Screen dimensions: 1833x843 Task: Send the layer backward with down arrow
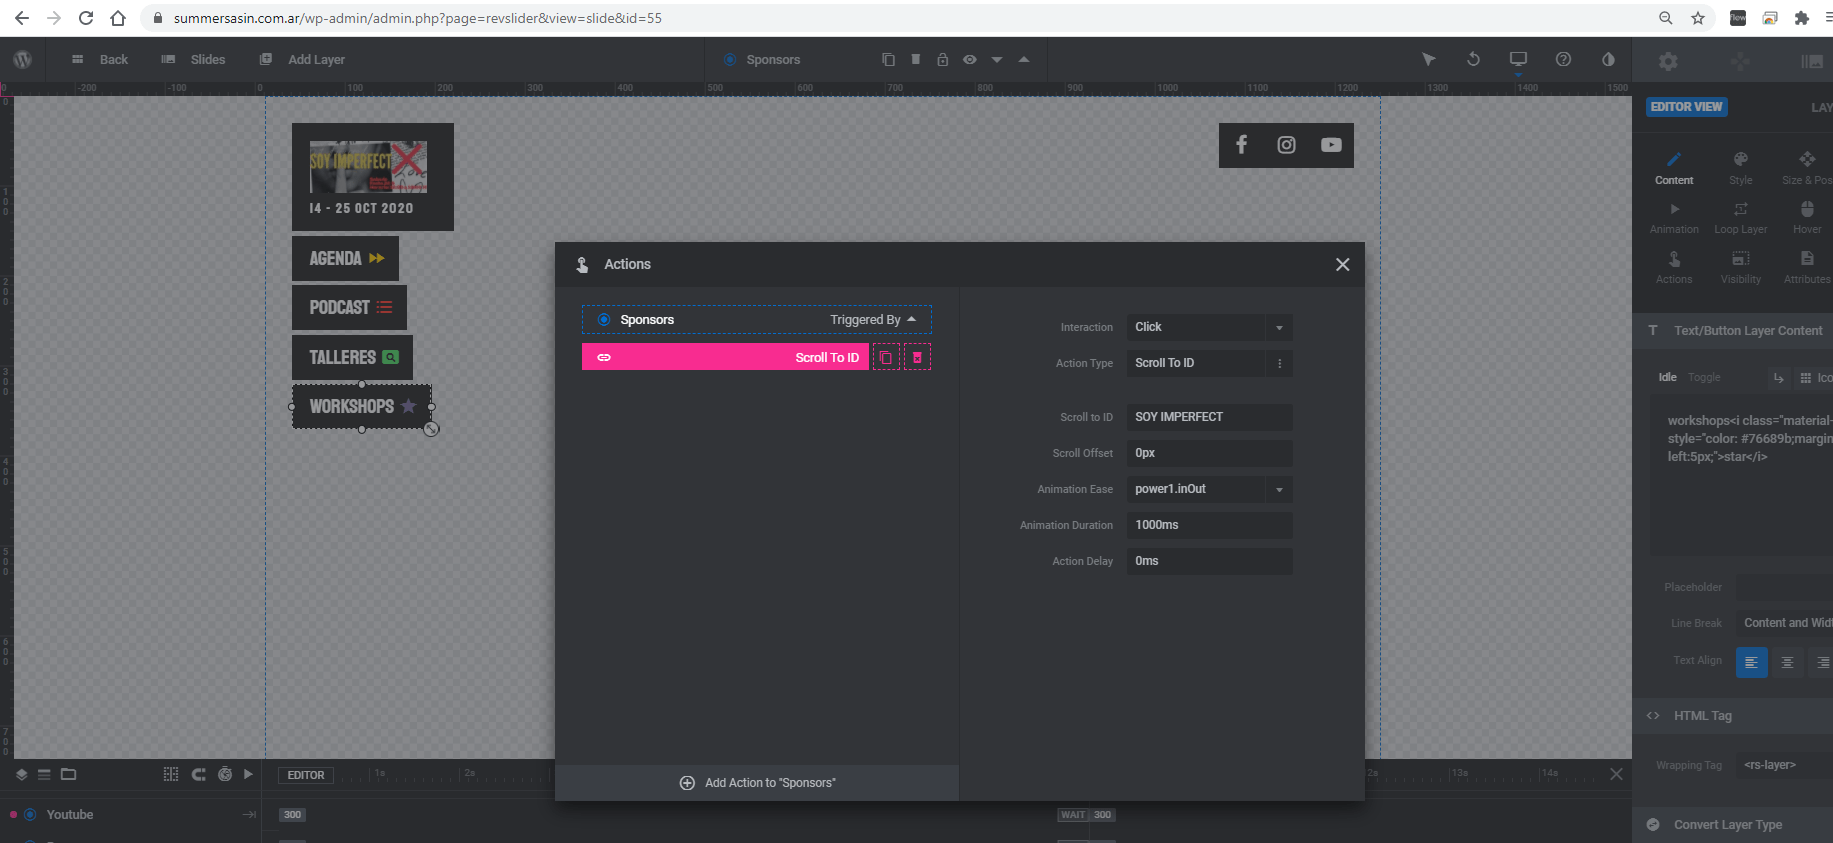[997, 60]
